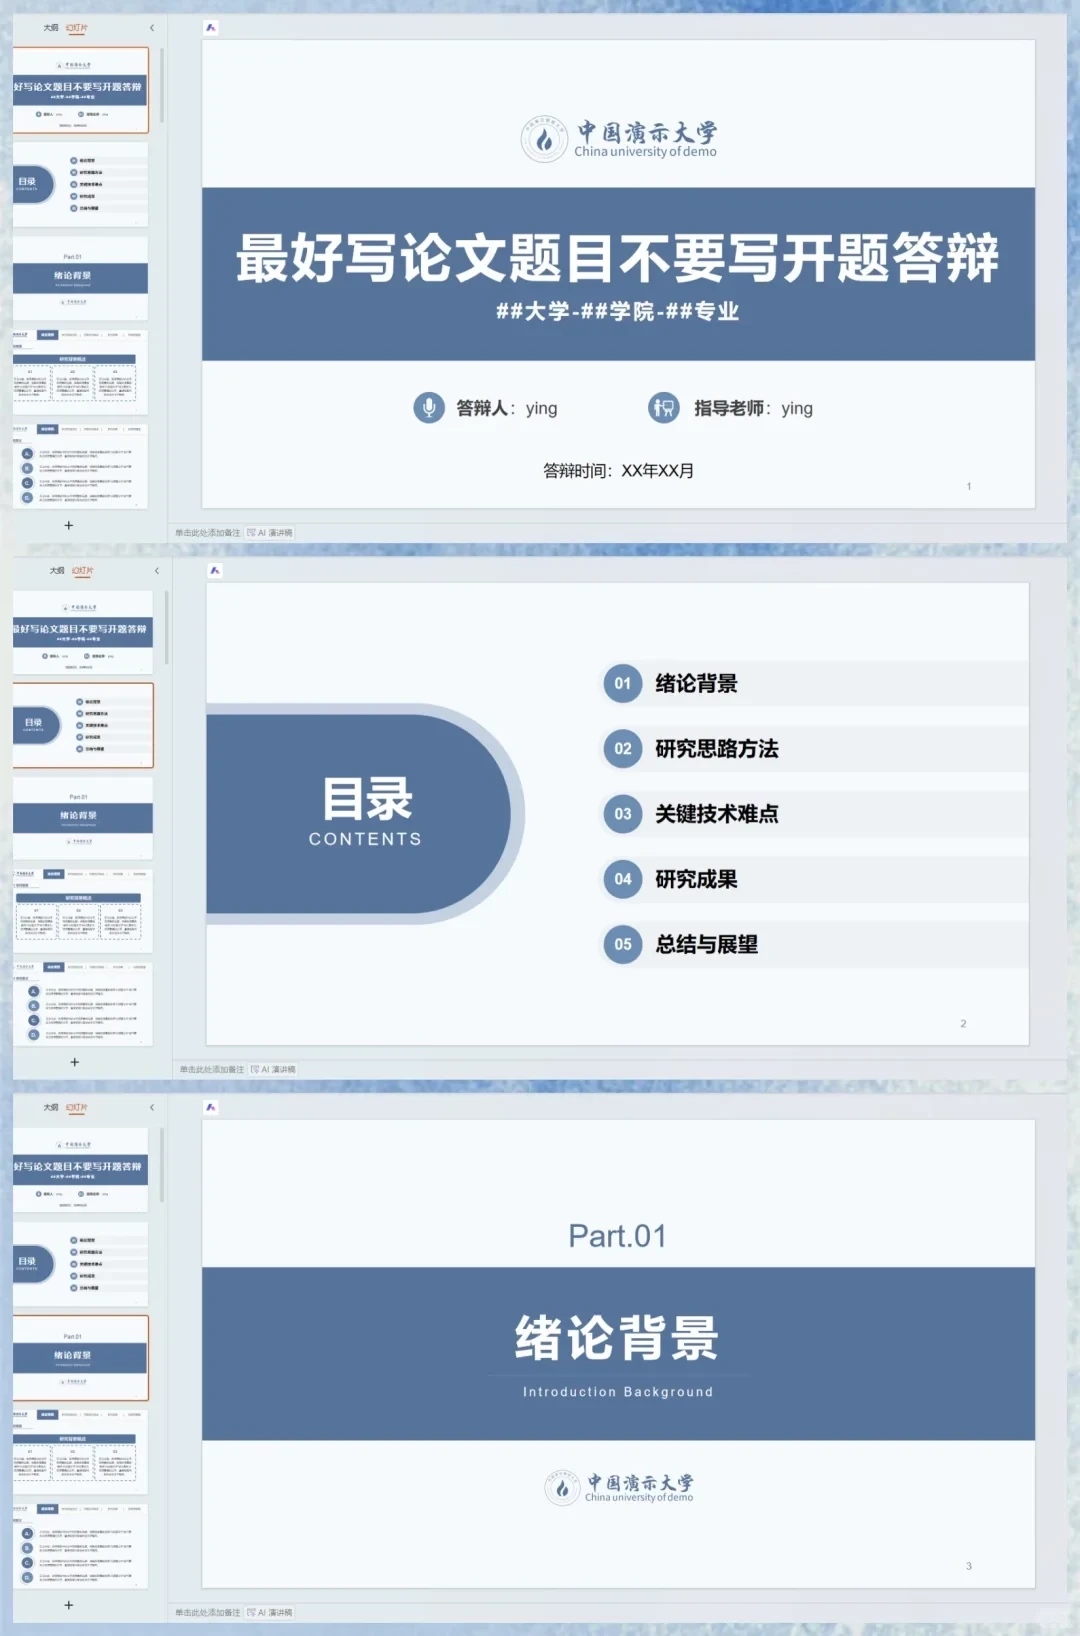The width and height of the screenshot is (1080, 1636).
Task: Click the thumbnail scrollbar in the 目录 slide window
Action: point(166,627)
